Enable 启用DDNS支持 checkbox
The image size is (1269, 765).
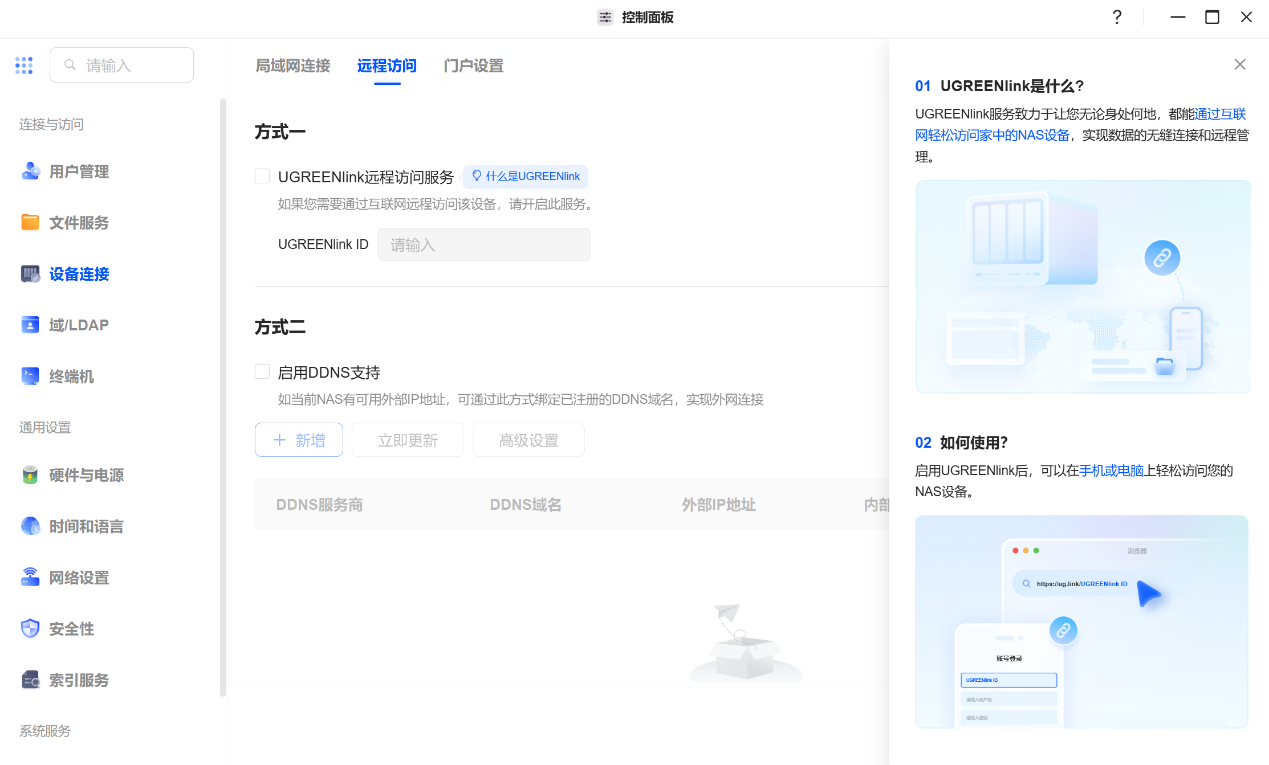(x=262, y=372)
